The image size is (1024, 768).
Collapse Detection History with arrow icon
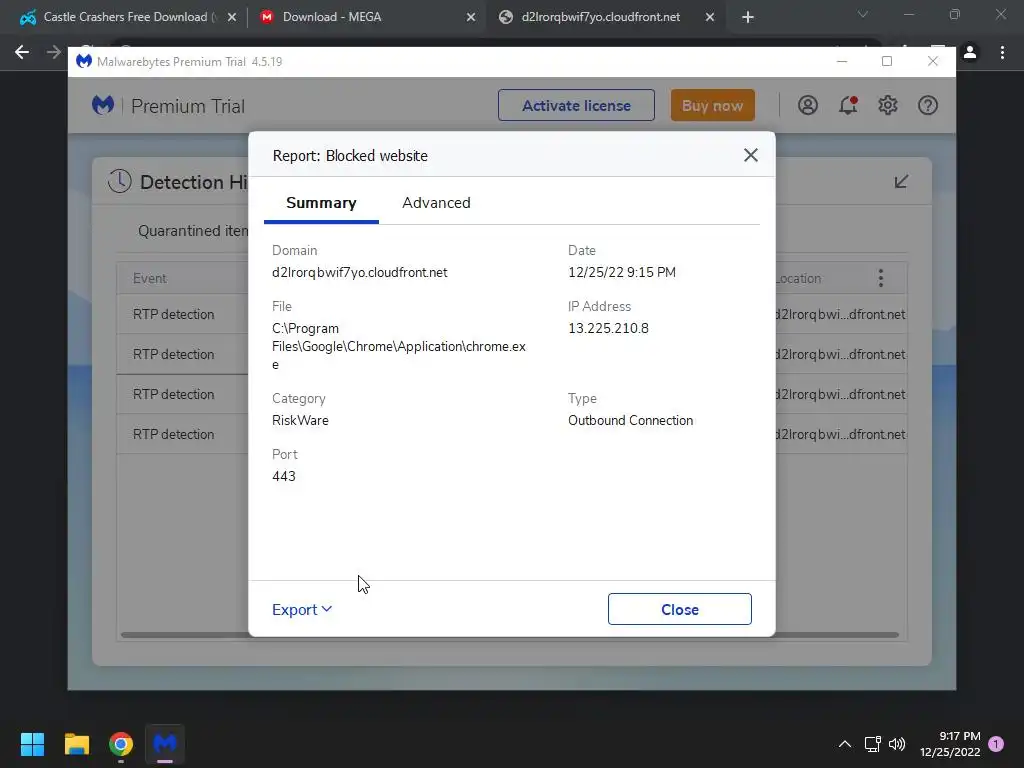coord(901,182)
